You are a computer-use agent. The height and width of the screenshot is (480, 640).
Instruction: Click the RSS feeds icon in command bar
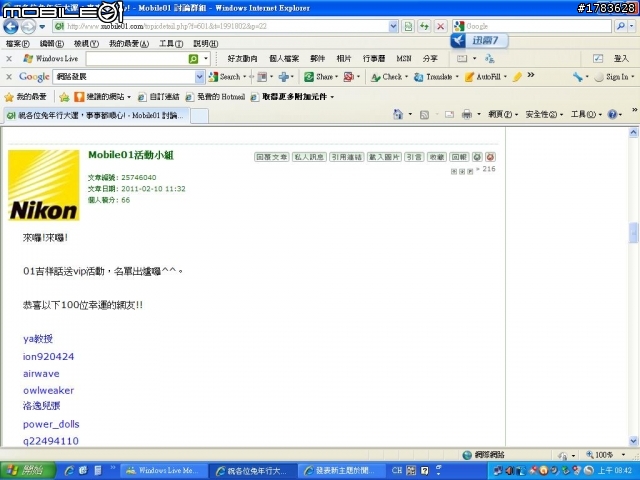424,115
